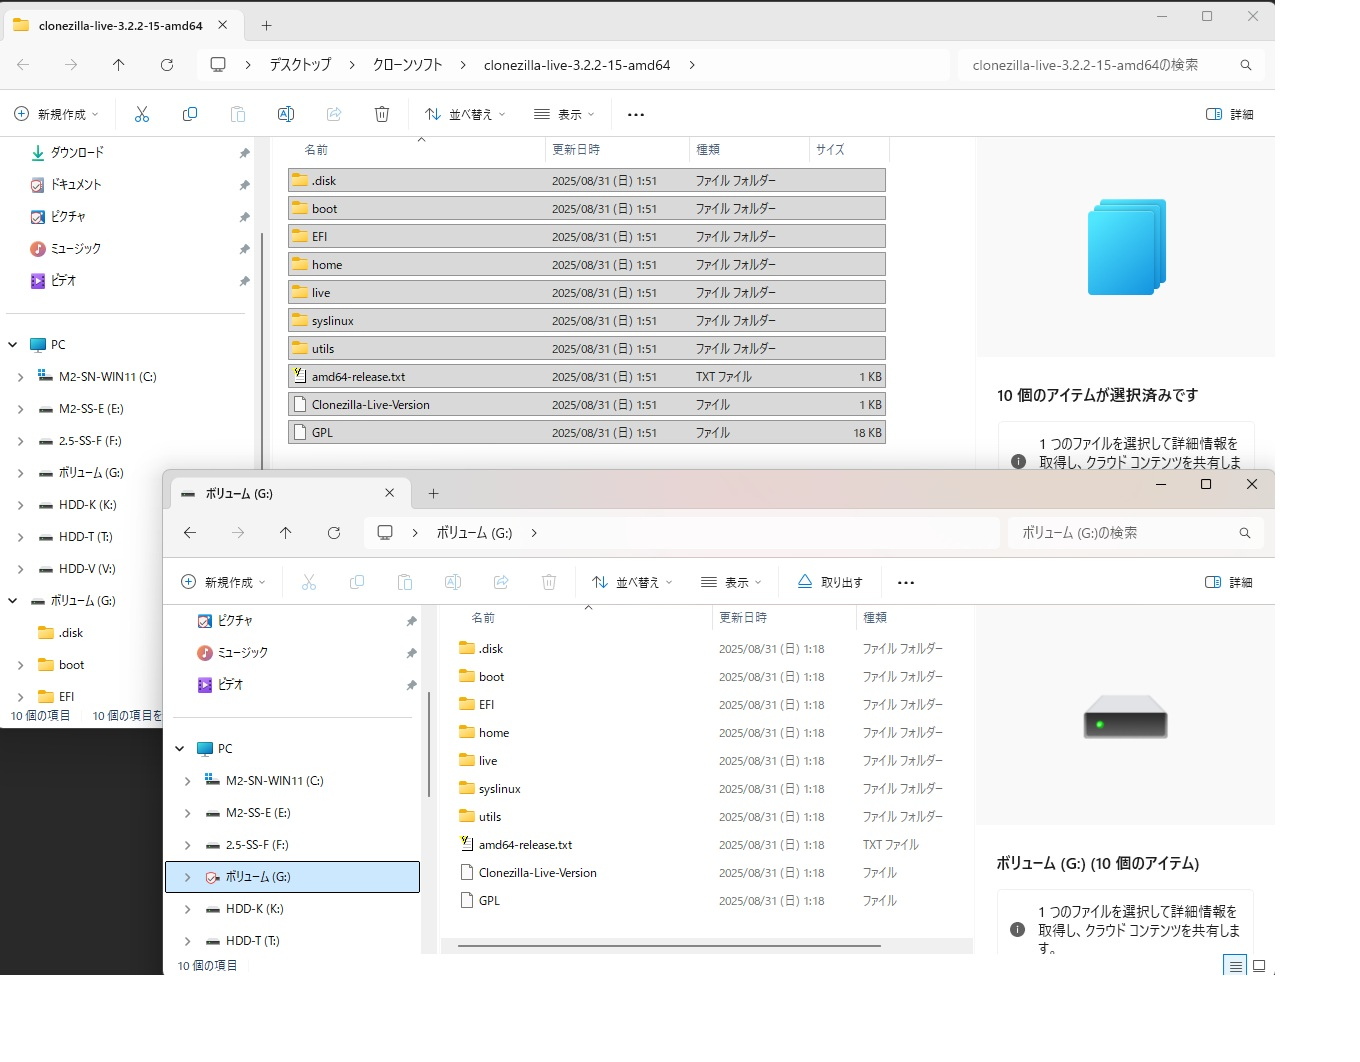Switch to large icons view in G: window
The width and height of the screenshot is (1360, 1062).
(x=1259, y=966)
